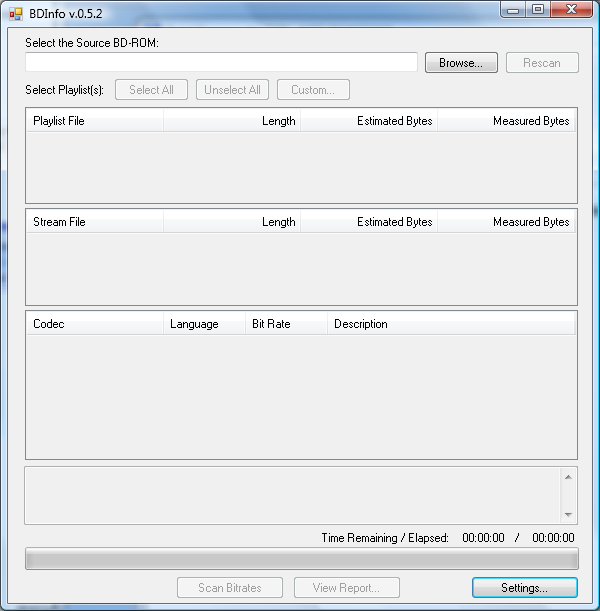Image resolution: width=600 pixels, height=611 pixels.
Task: Open the Browse dialog for source BD-ROM
Action: pos(461,63)
